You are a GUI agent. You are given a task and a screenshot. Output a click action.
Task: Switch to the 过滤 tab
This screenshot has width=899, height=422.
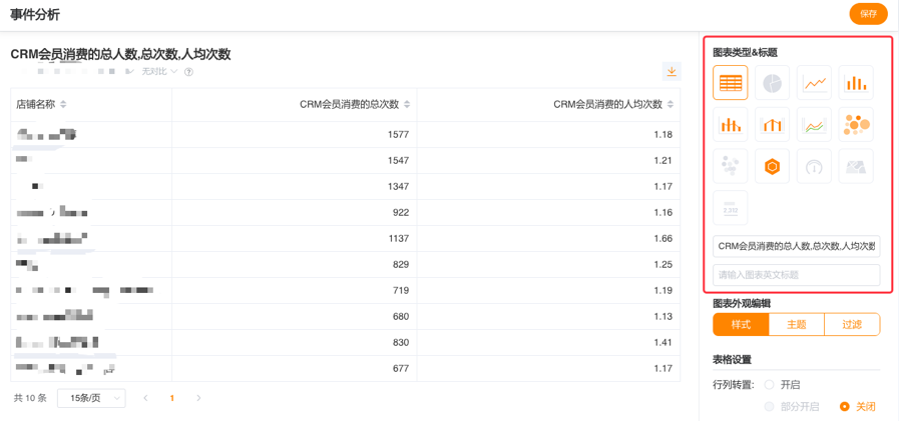[x=851, y=324]
